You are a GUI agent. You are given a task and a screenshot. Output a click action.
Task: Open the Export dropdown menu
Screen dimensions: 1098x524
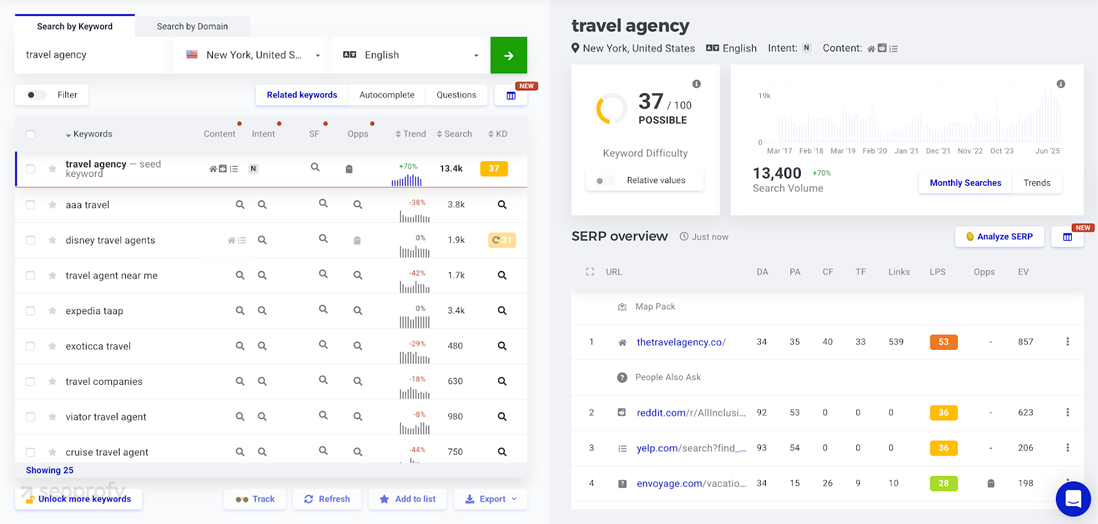pyautogui.click(x=491, y=499)
